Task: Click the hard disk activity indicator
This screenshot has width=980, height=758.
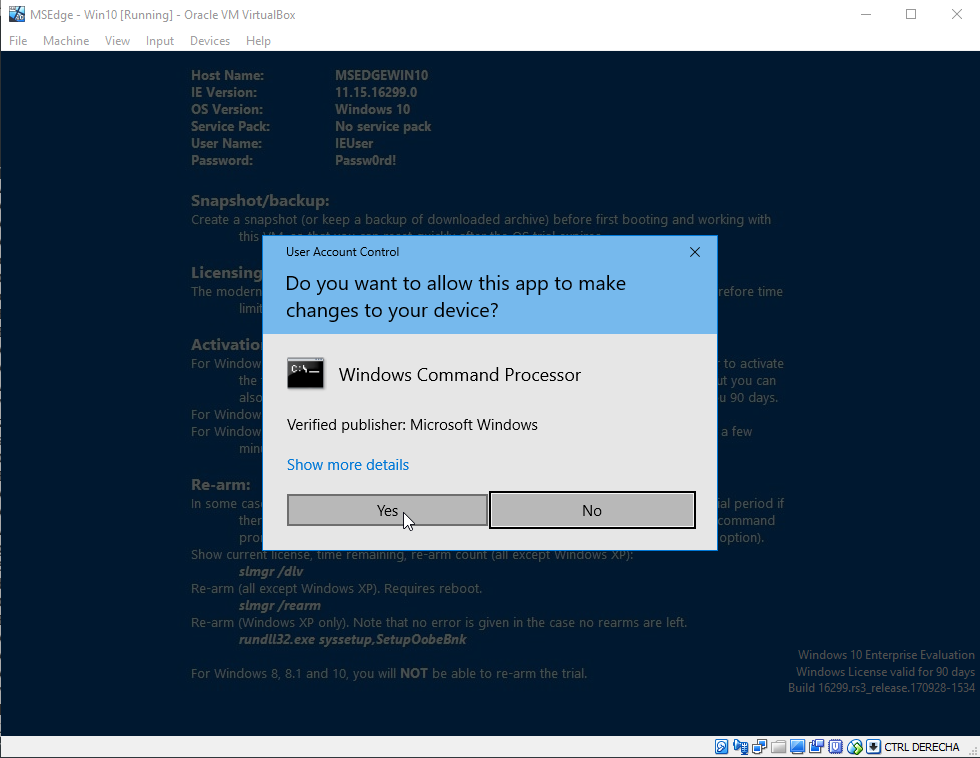Action: tap(722, 747)
